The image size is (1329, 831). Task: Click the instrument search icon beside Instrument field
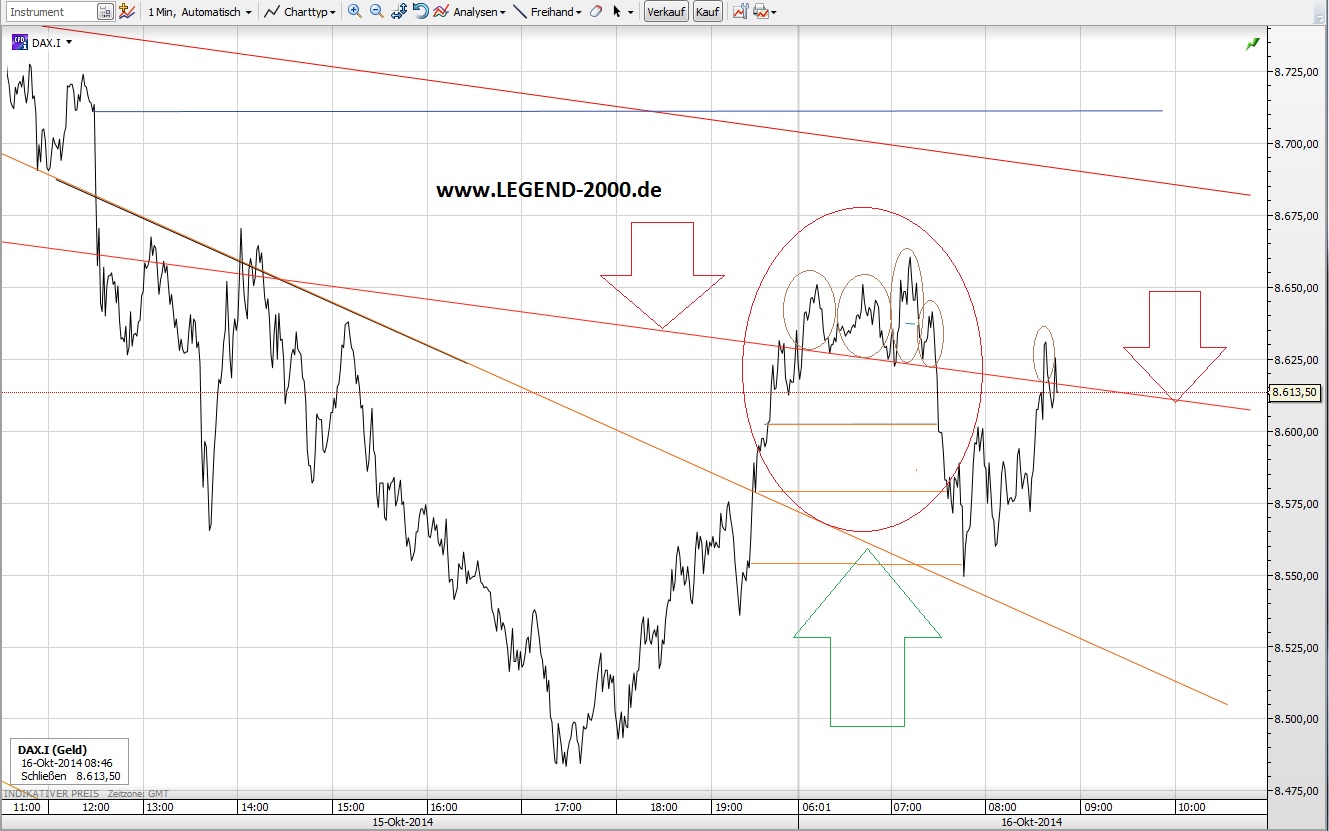106,11
